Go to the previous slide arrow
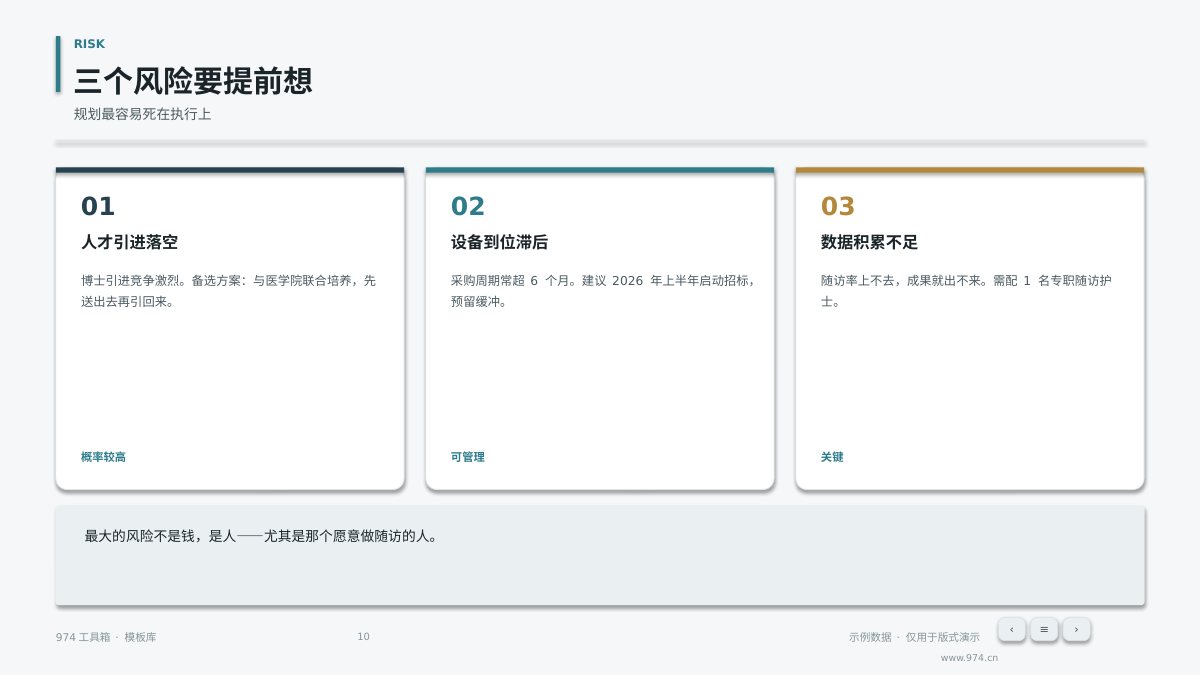Viewport: 1200px width, 675px height. point(1012,629)
